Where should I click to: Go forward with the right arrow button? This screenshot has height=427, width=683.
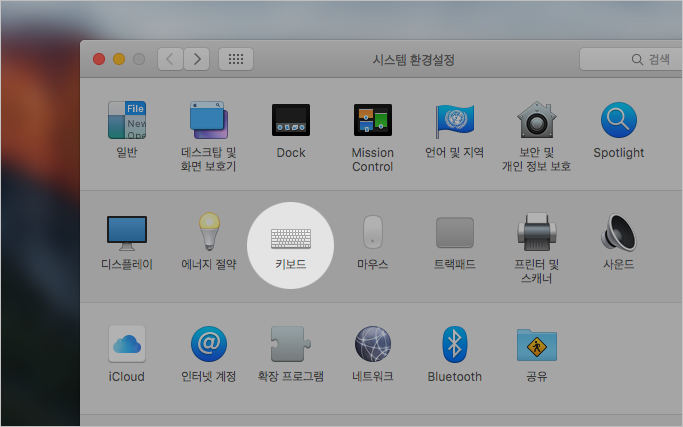197,59
